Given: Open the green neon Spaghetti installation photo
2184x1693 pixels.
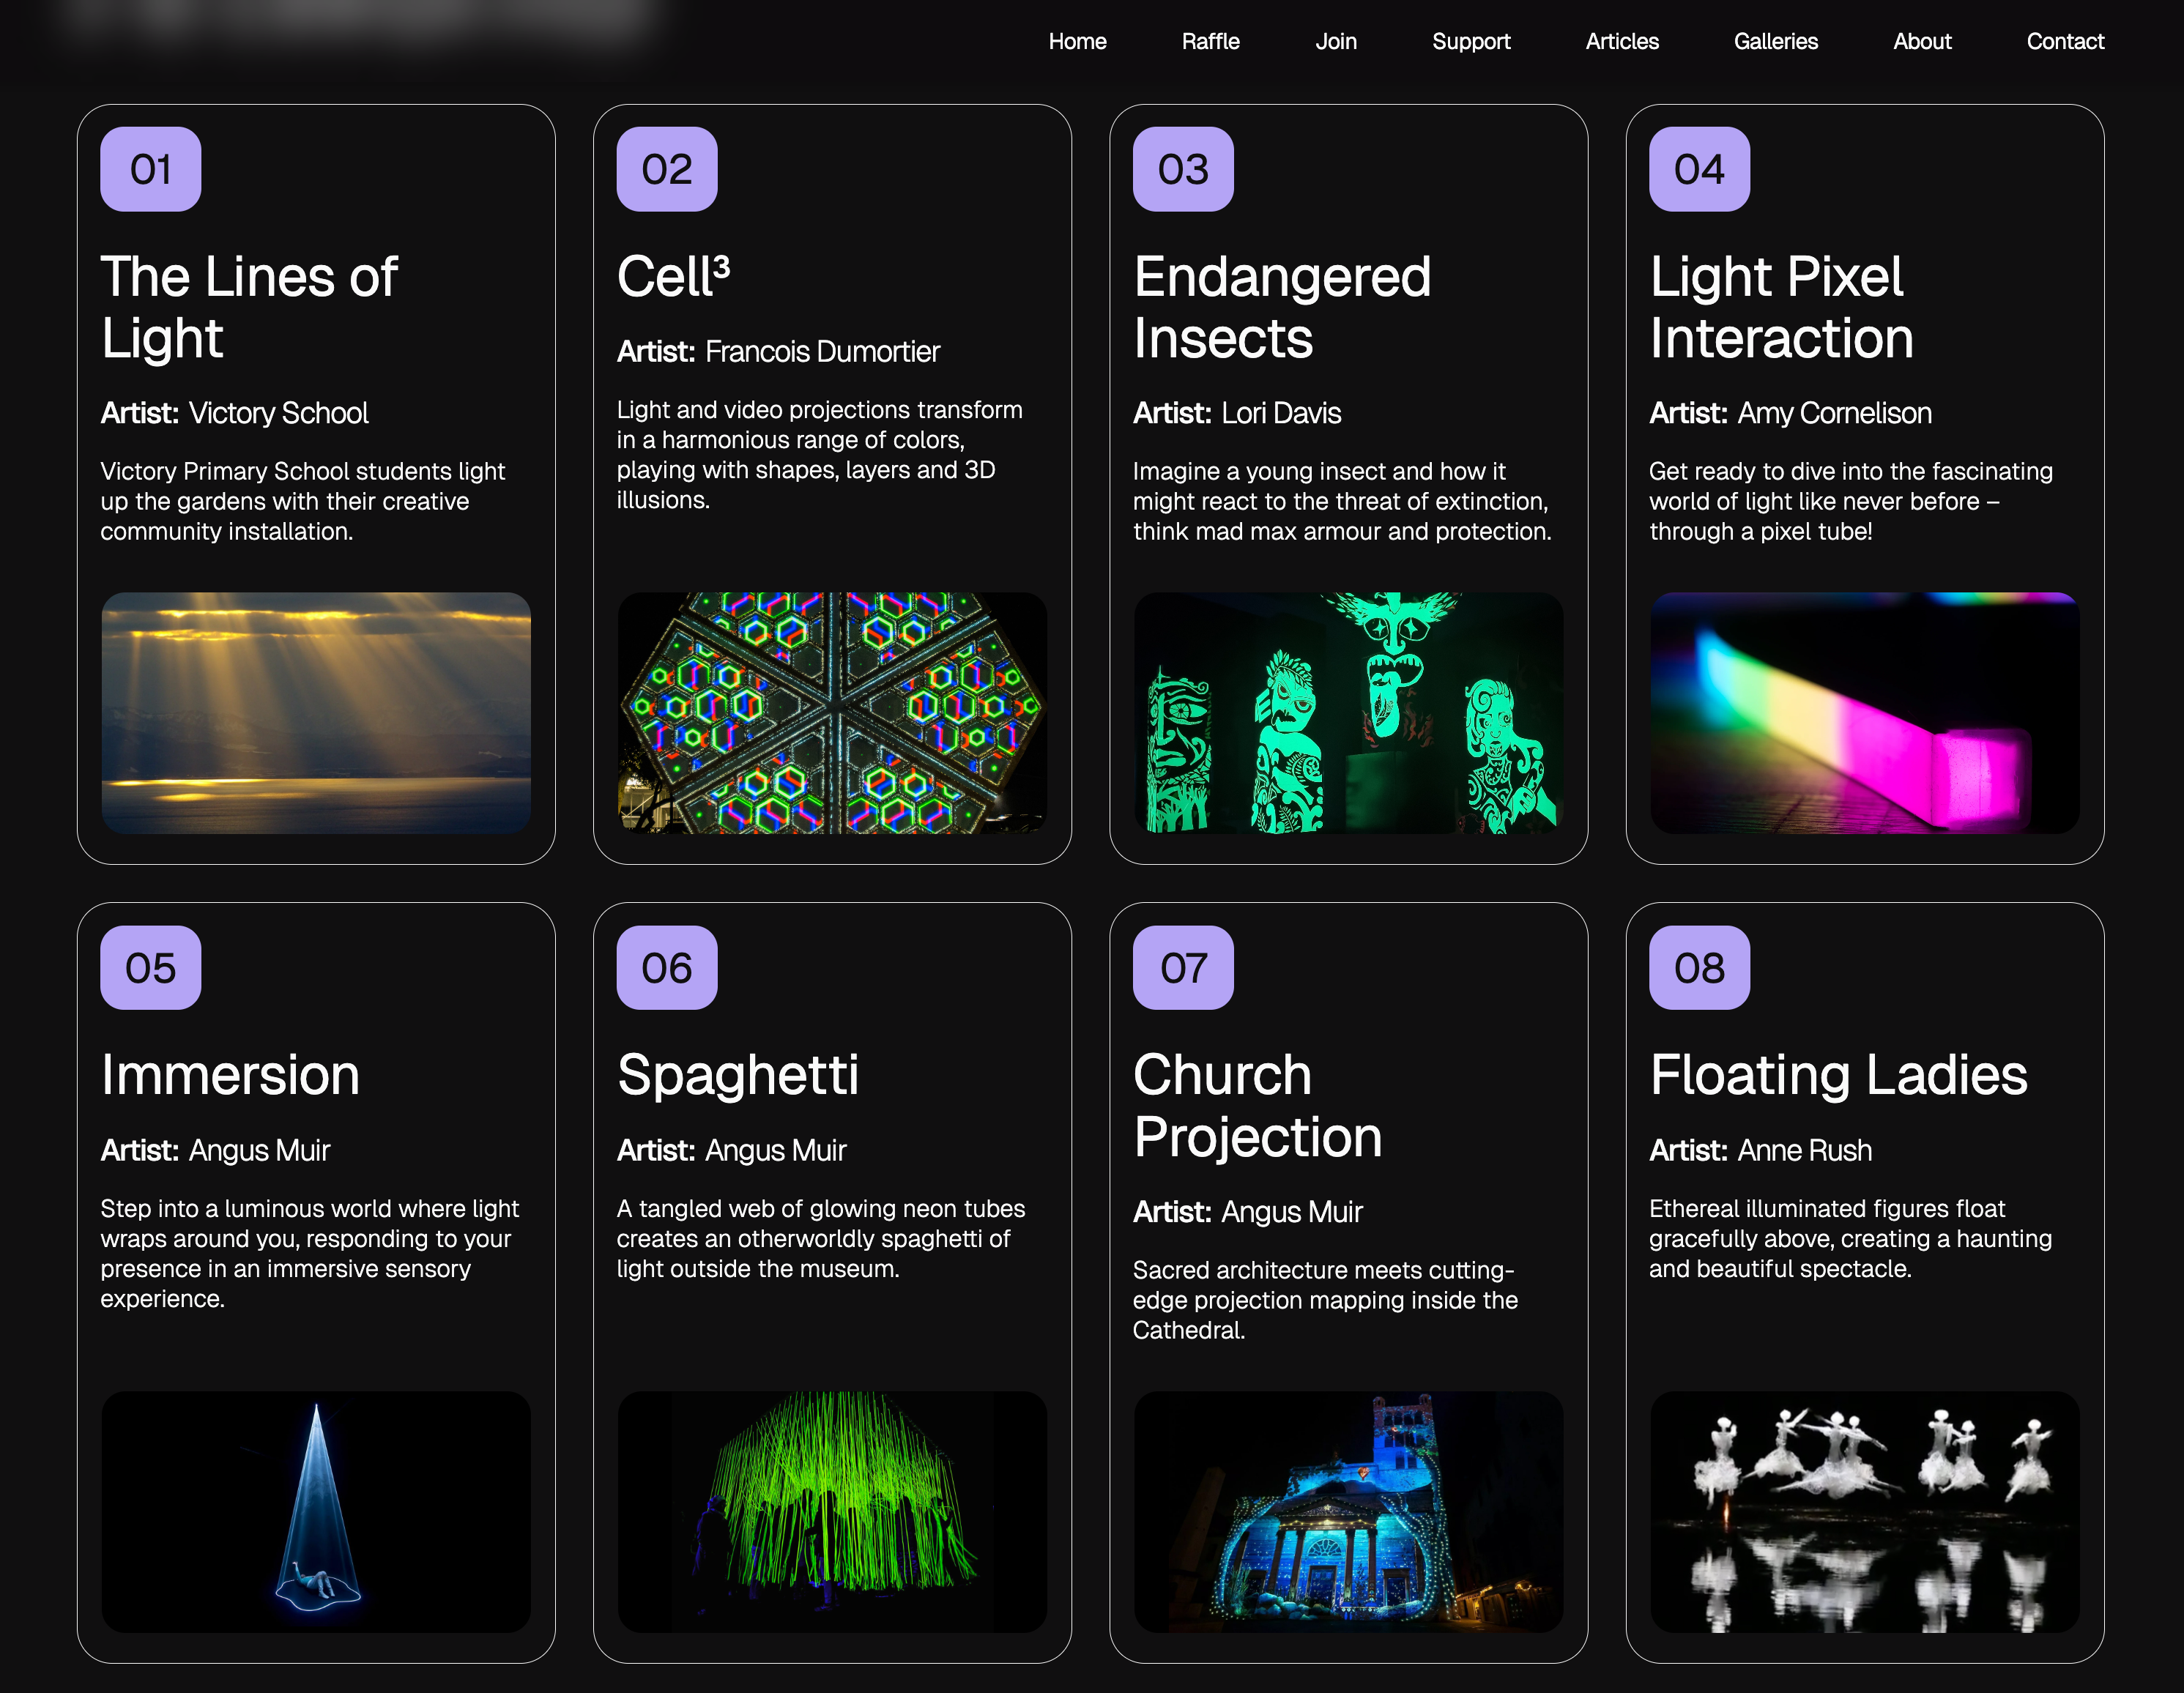Looking at the screenshot, I should 832,1511.
